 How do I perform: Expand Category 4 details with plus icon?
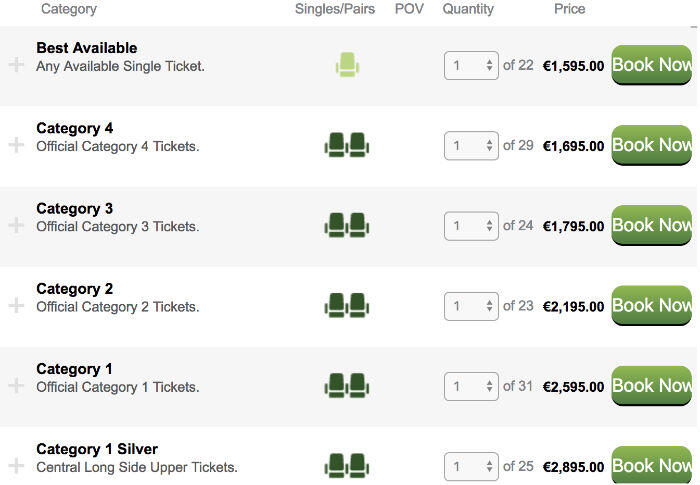[16, 145]
